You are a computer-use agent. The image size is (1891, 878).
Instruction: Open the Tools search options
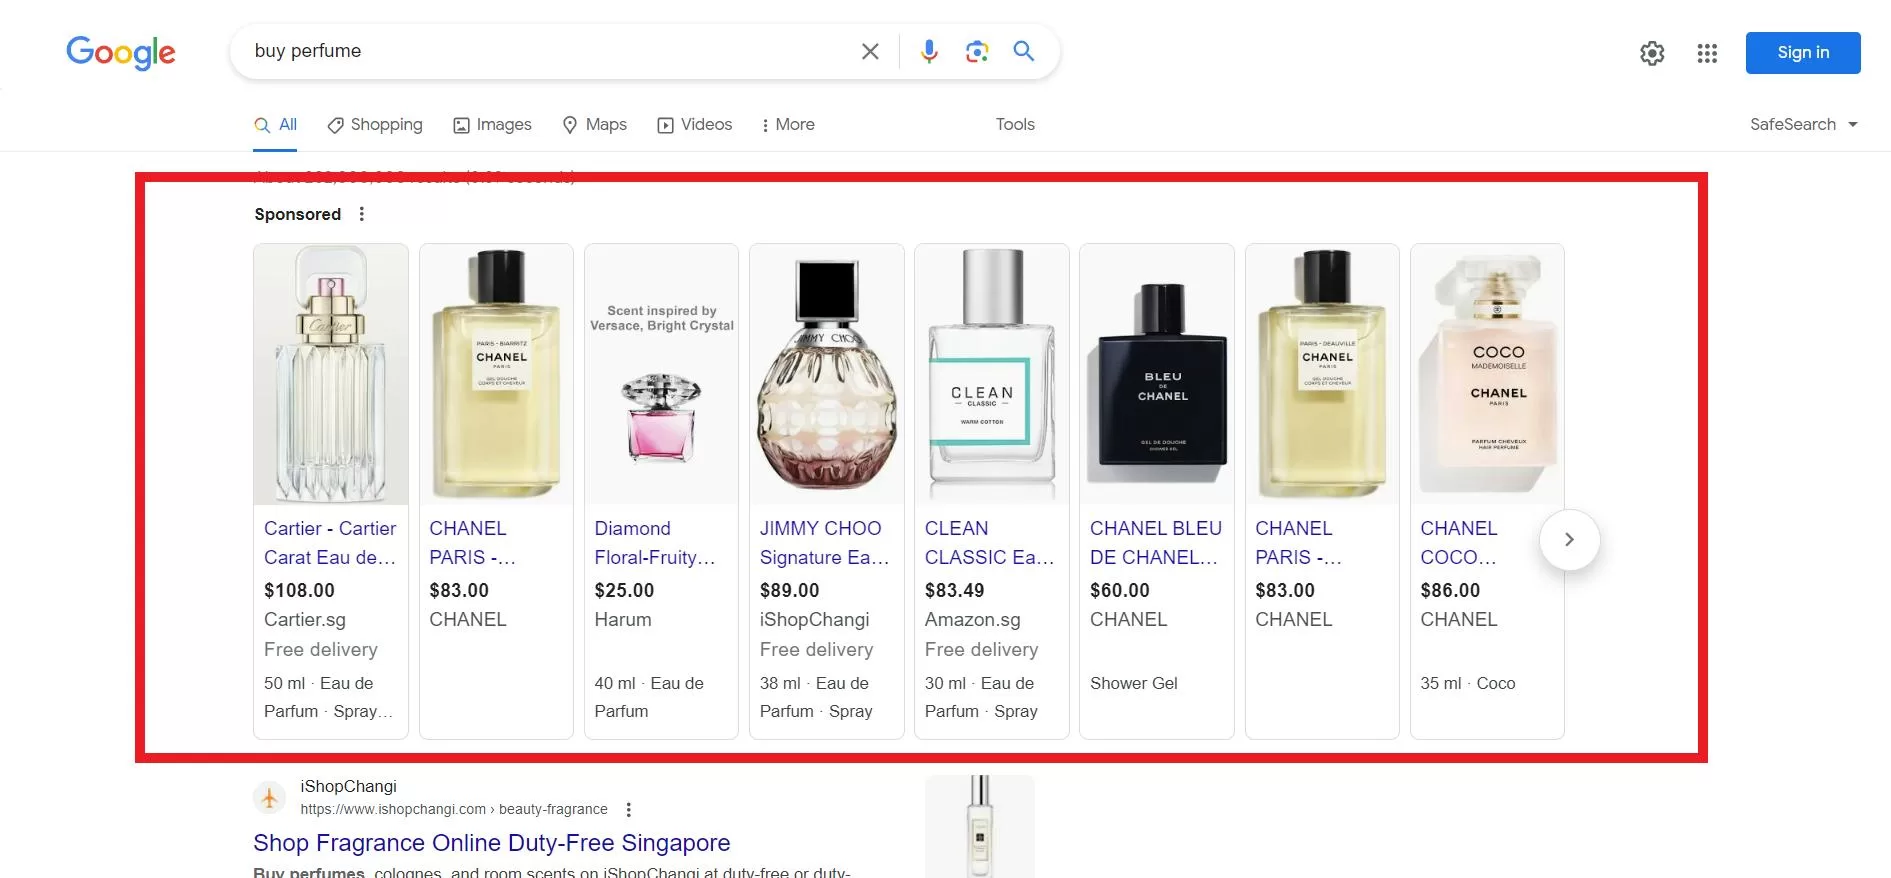1014,125
